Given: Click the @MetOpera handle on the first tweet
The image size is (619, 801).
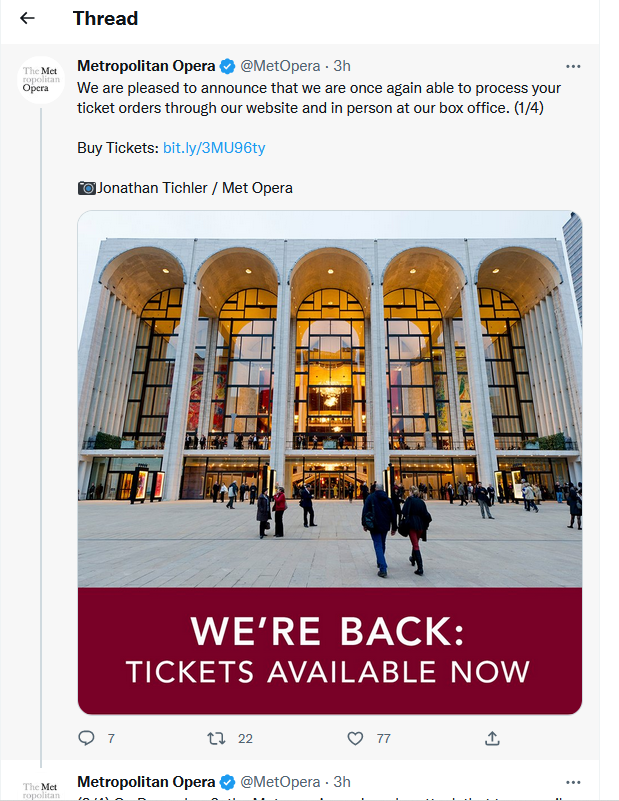Looking at the screenshot, I should (280, 66).
